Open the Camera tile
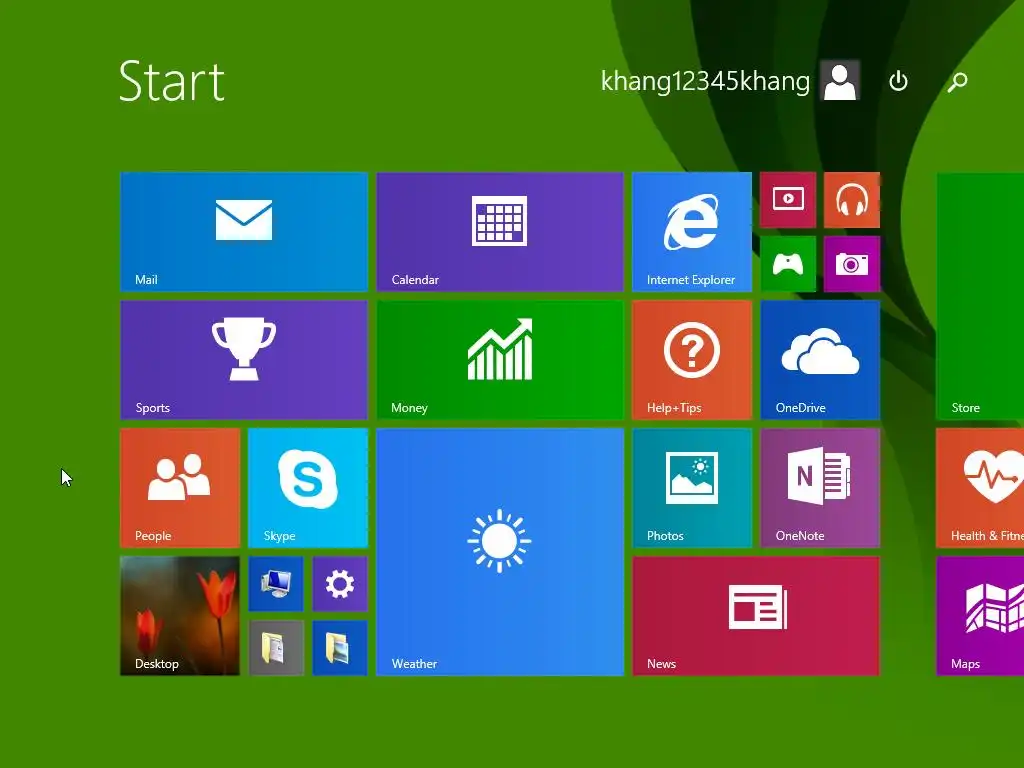This screenshot has height=768, width=1024. click(x=852, y=264)
